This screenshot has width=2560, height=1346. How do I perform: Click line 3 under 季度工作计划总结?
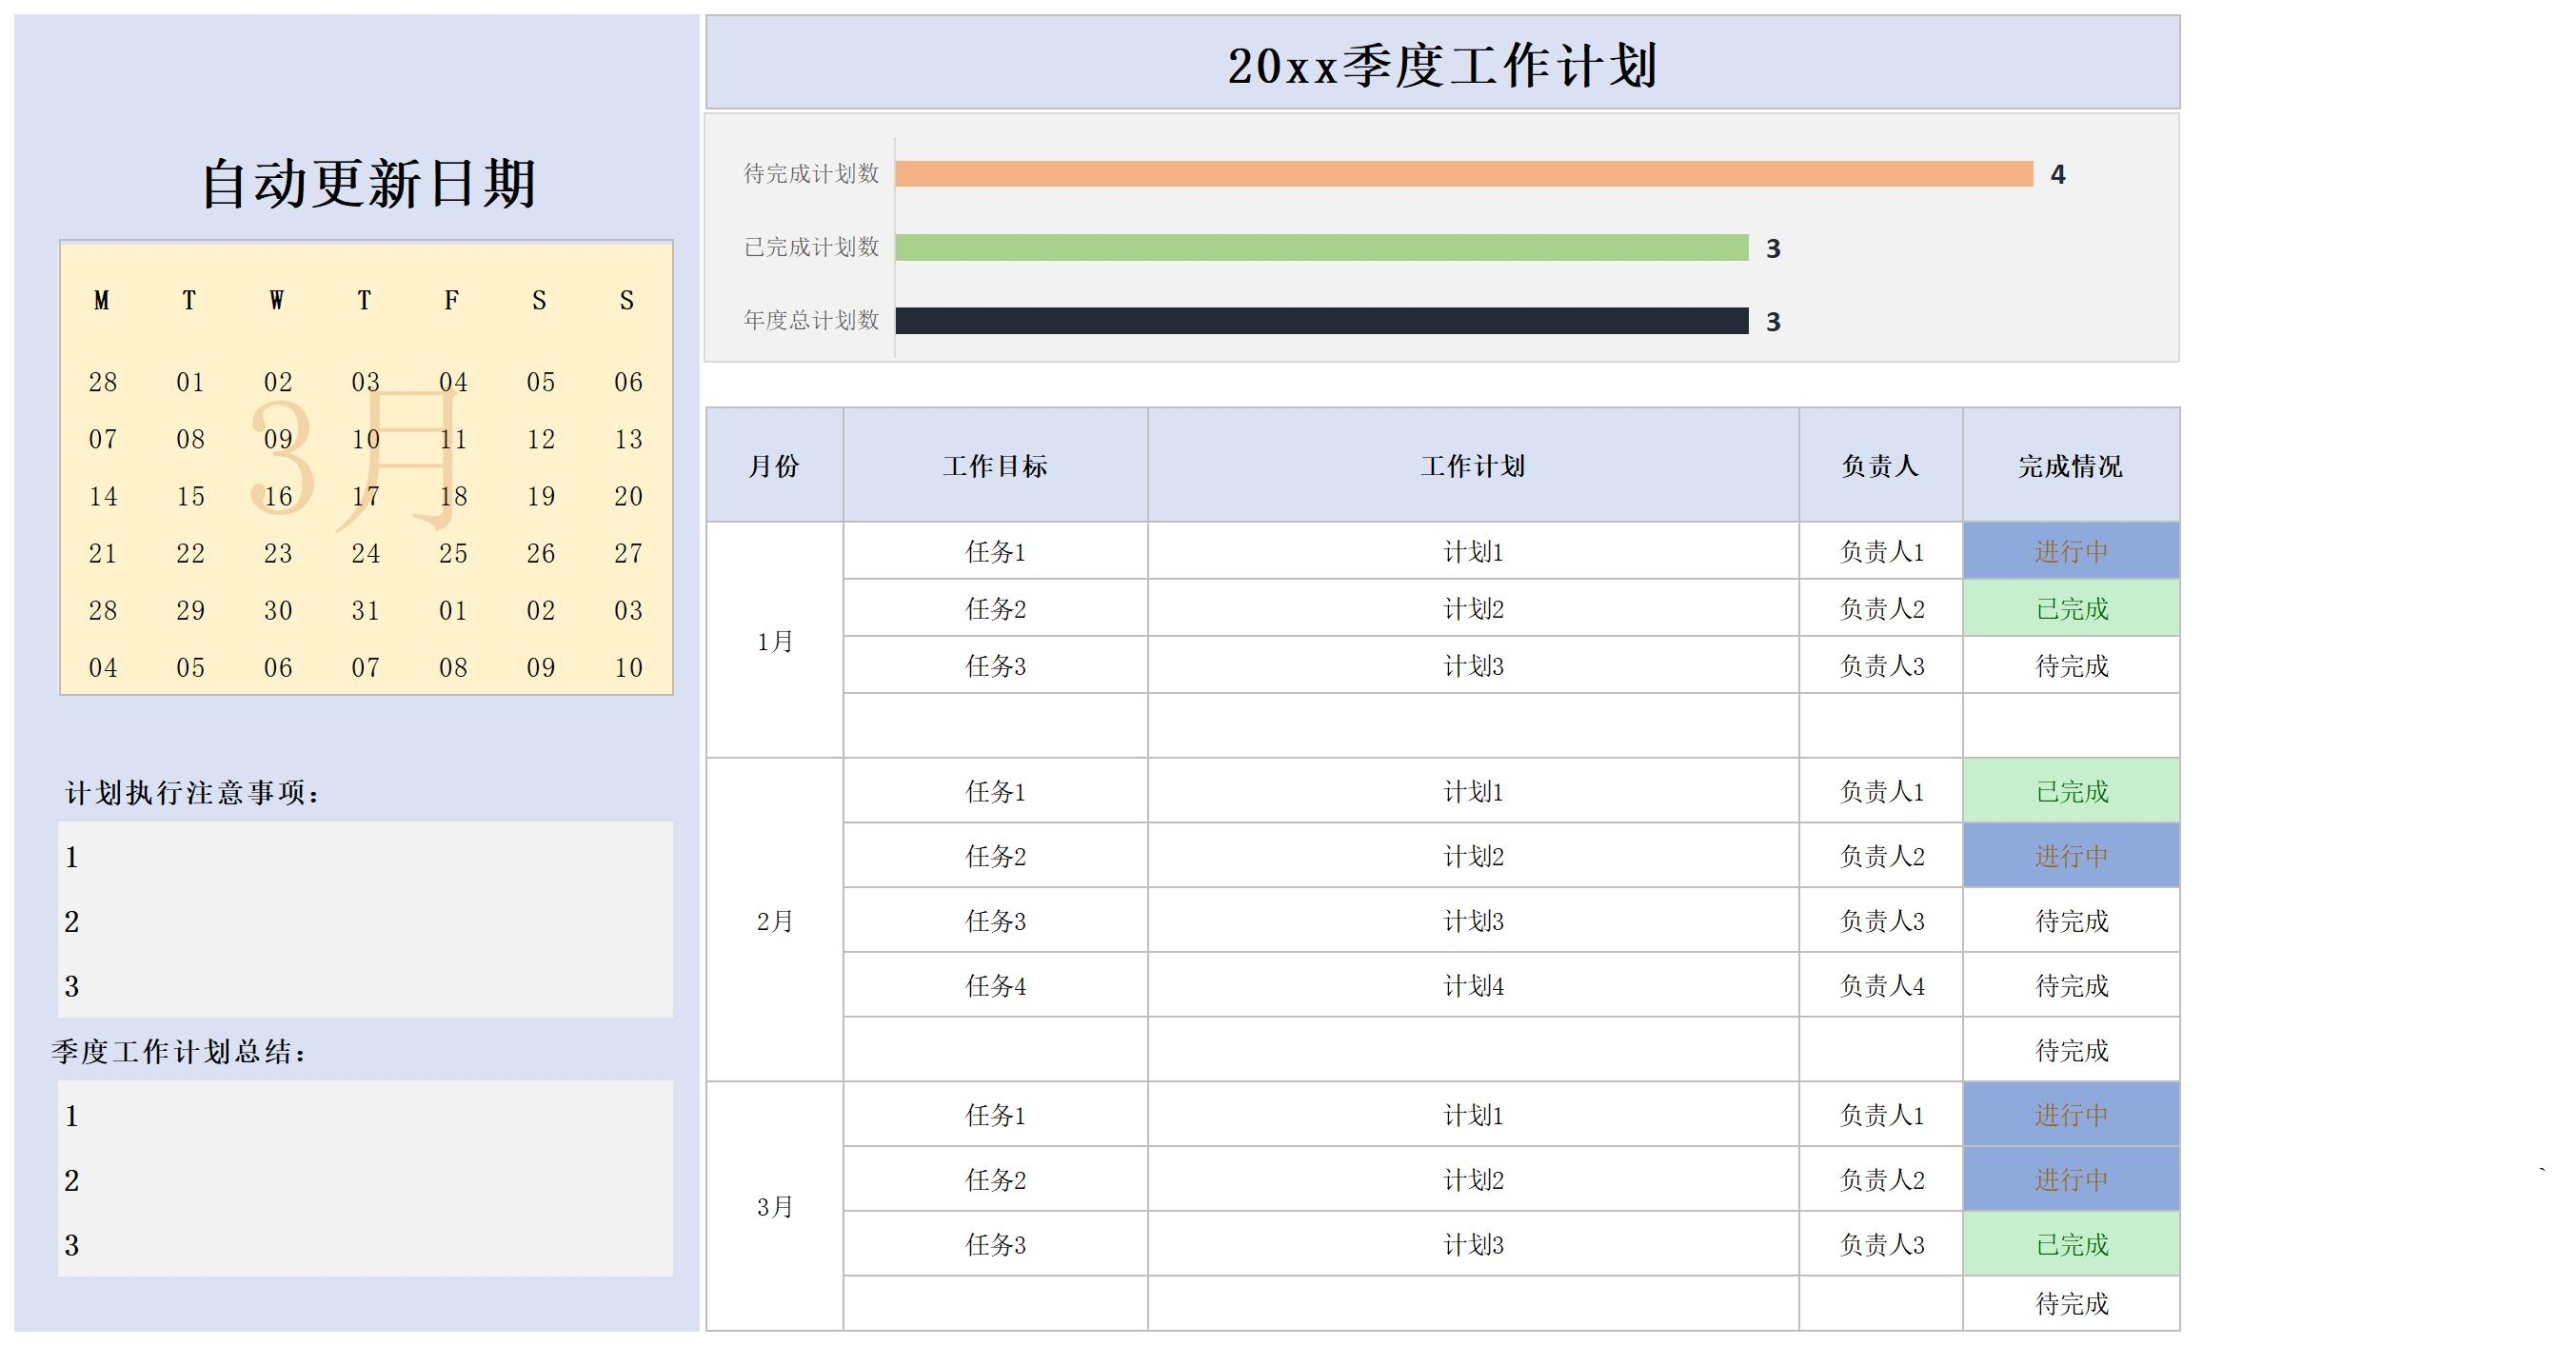pos(365,1245)
